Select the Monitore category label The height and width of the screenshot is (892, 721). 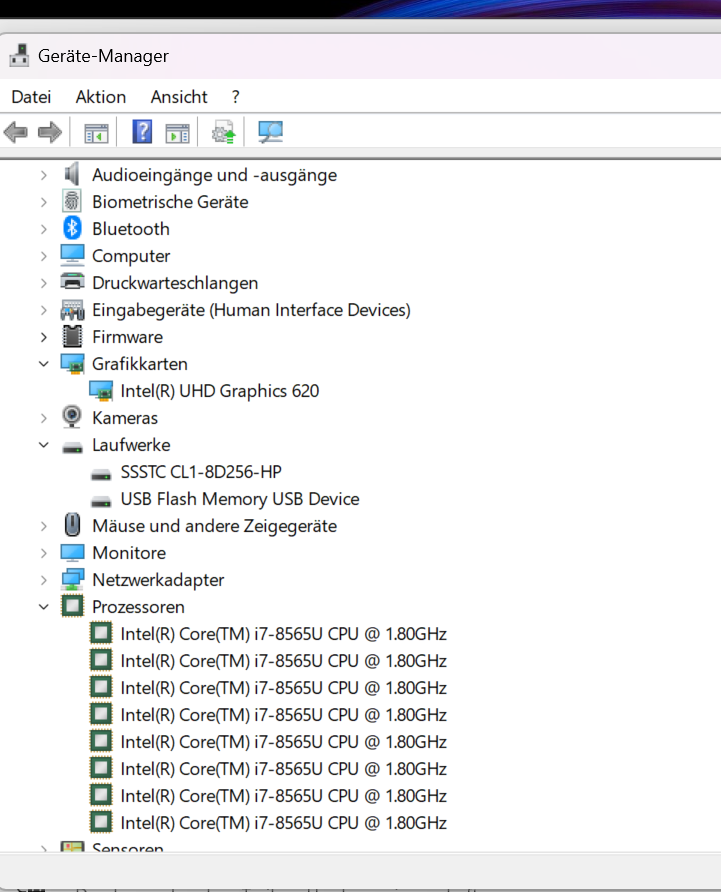(x=129, y=553)
